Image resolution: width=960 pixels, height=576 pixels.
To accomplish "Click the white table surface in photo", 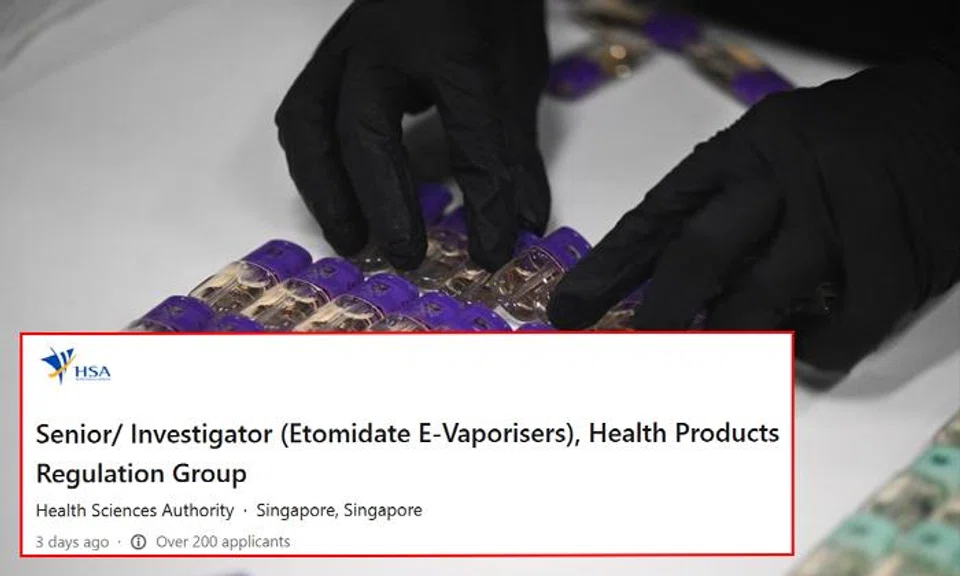I will pyautogui.click(x=135, y=153).
